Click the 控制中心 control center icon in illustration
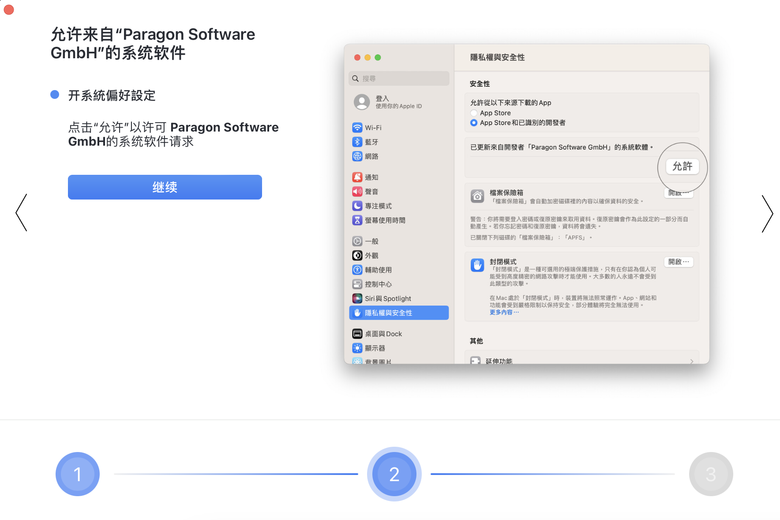 [x=357, y=284]
